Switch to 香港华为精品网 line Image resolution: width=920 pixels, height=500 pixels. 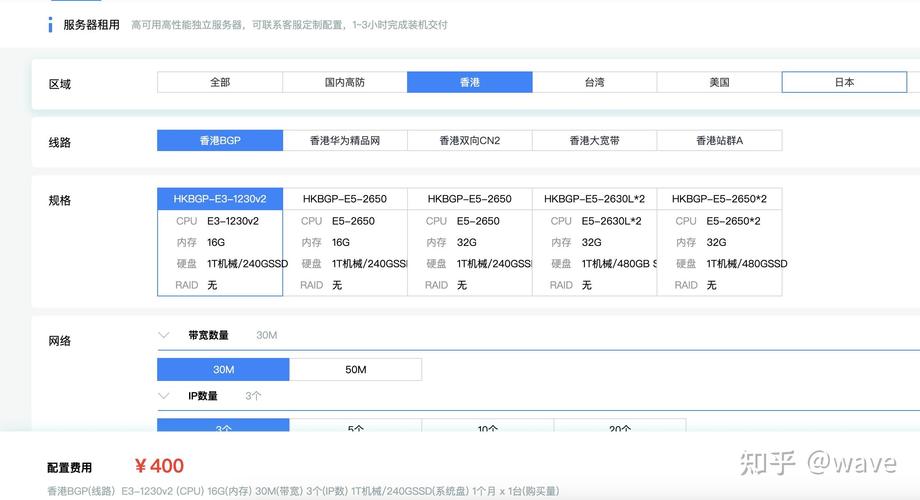[x=345, y=140]
